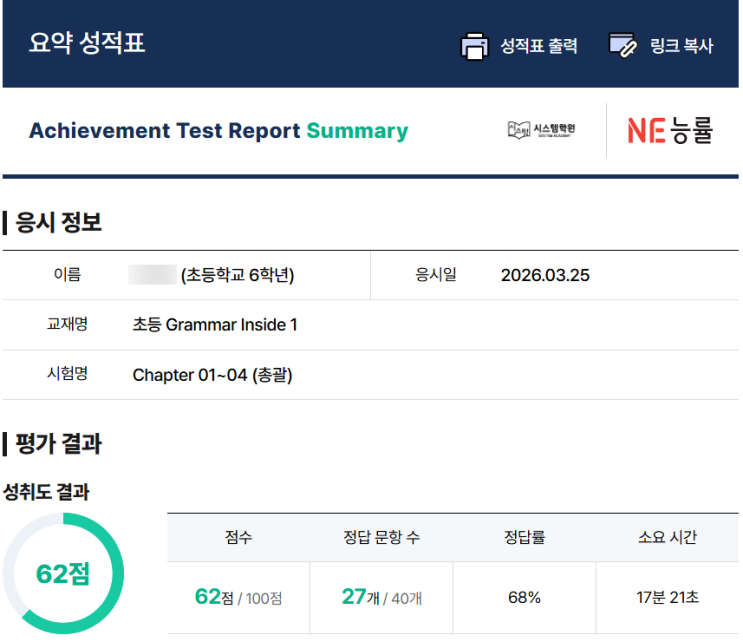
Task: Click the 응시 정보 section heading
Action: [58, 222]
